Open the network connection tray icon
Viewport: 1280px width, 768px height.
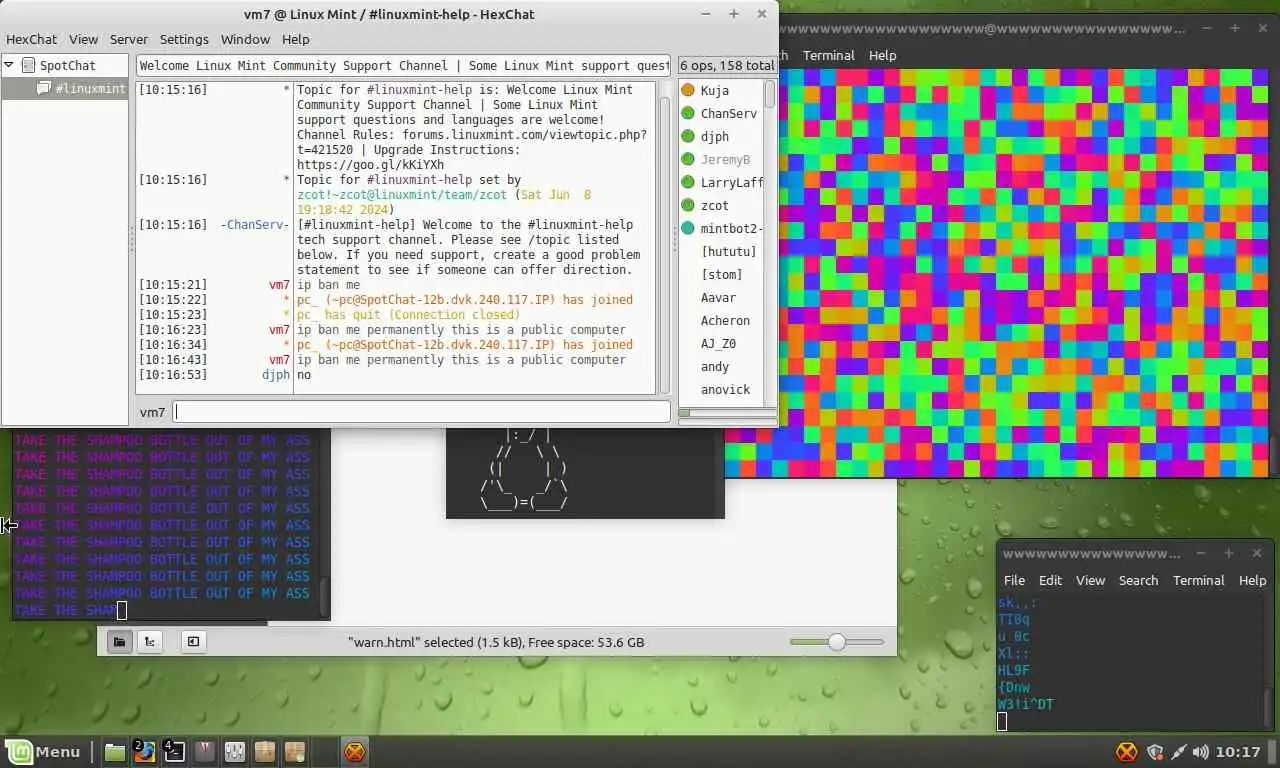(x=1178, y=752)
